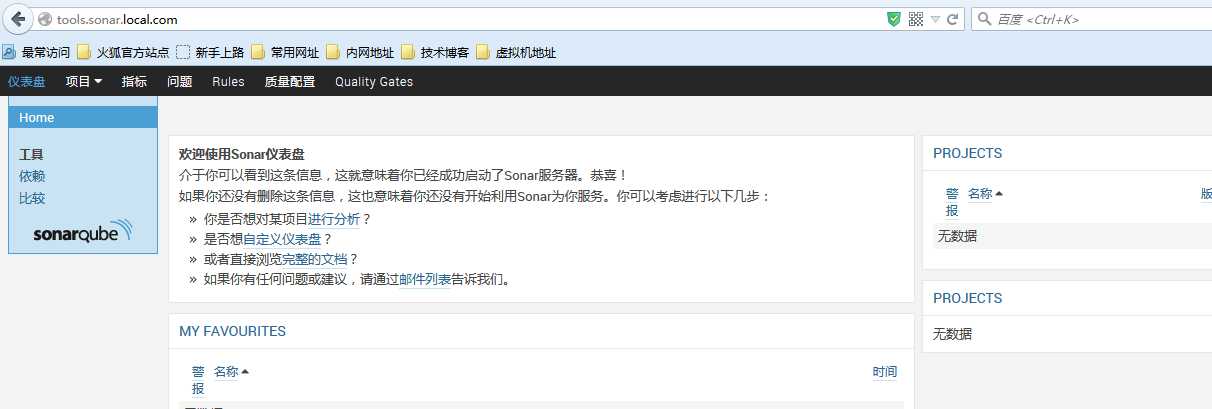Open the 完整的文档 link

pyautogui.click(x=315, y=259)
